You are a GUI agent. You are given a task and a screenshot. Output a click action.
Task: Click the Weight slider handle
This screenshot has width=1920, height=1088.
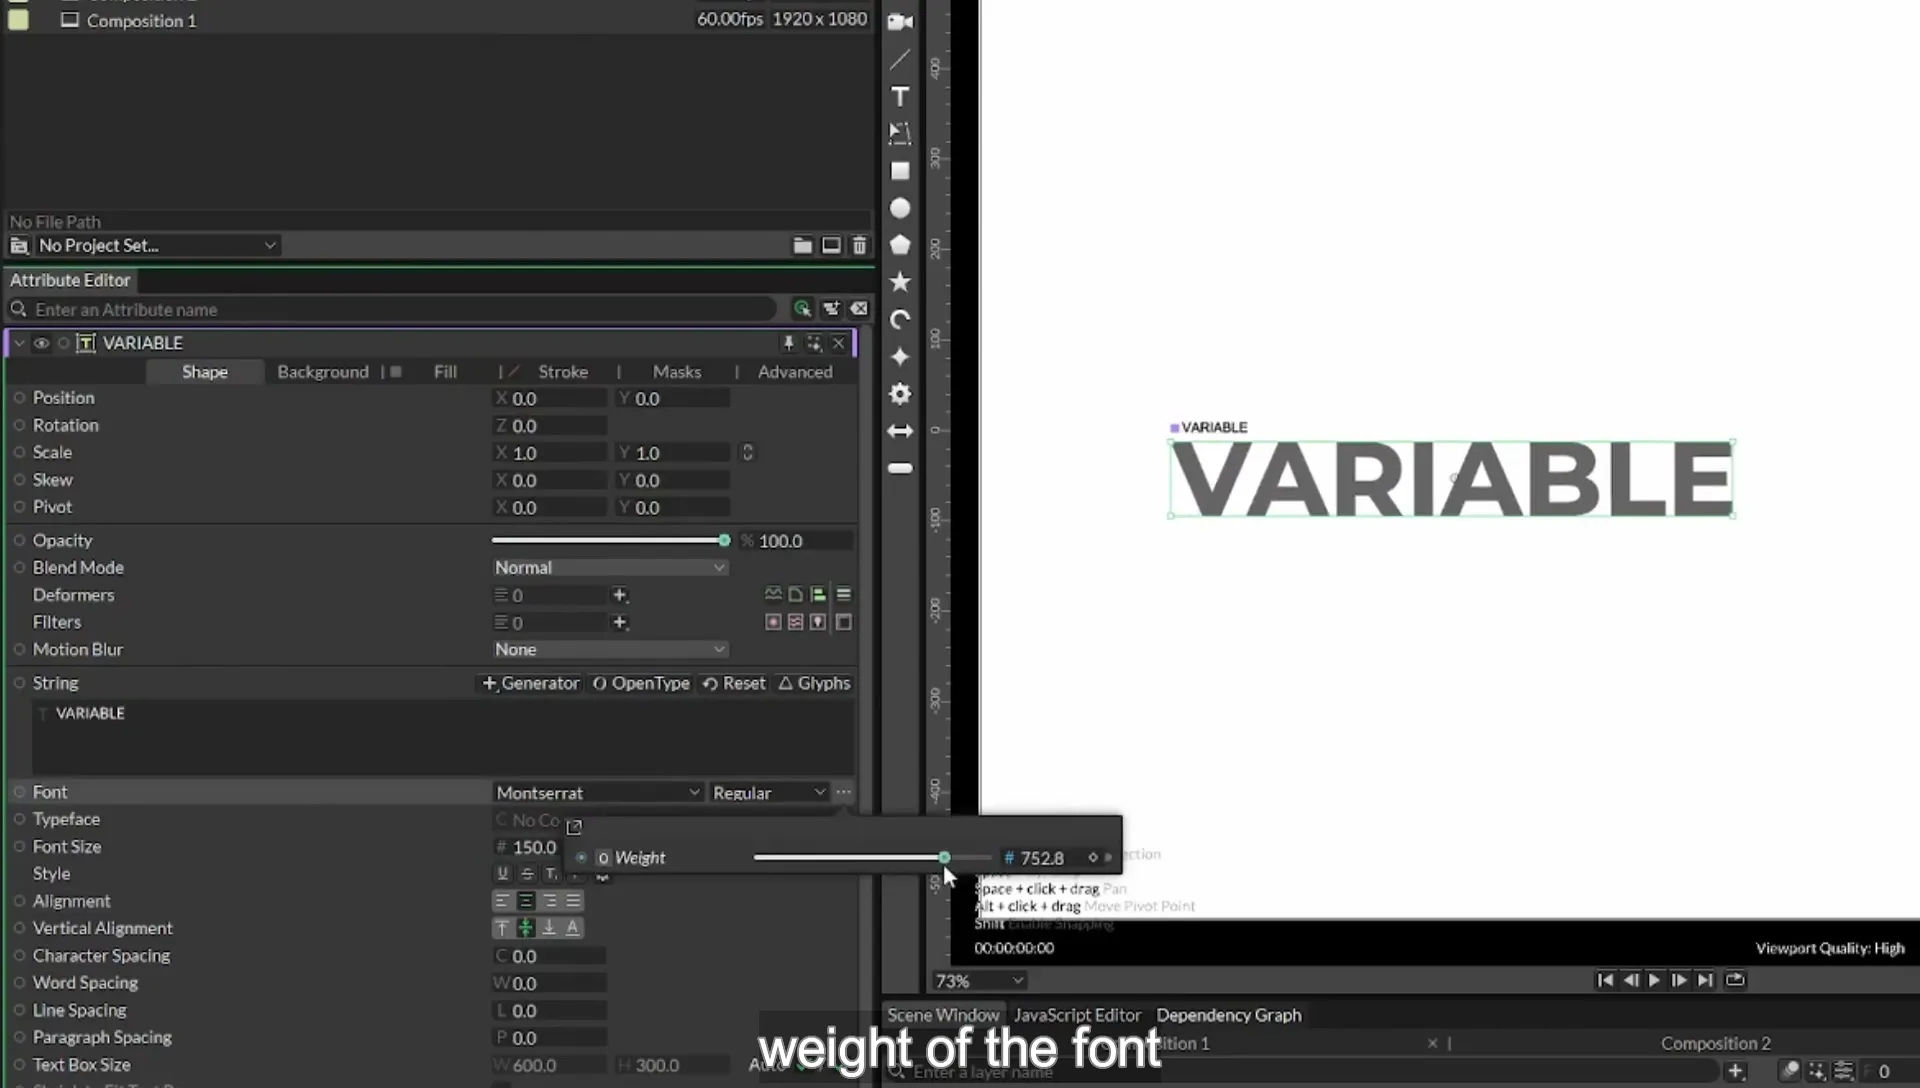click(944, 858)
